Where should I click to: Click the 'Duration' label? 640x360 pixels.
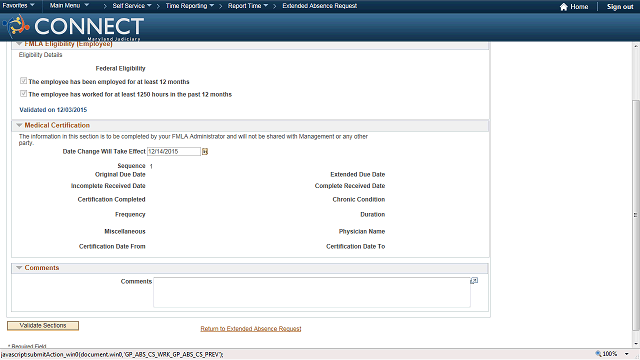pos(373,214)
